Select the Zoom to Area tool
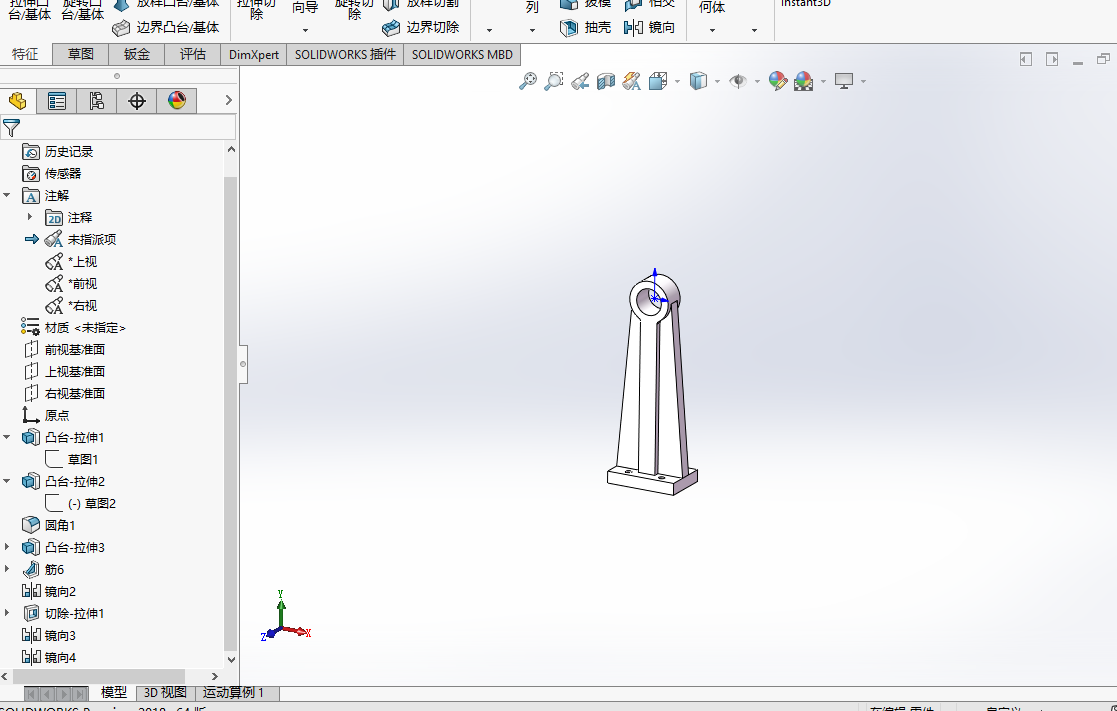The height and width of the screenshot is (711, 1117). point(554,82)
